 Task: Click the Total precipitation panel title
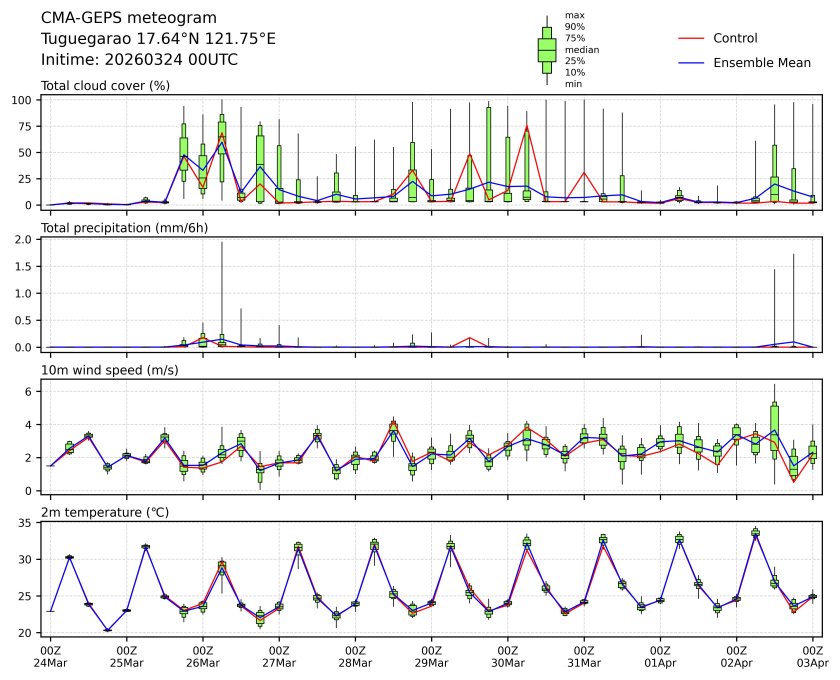click(x=123, y=229)
